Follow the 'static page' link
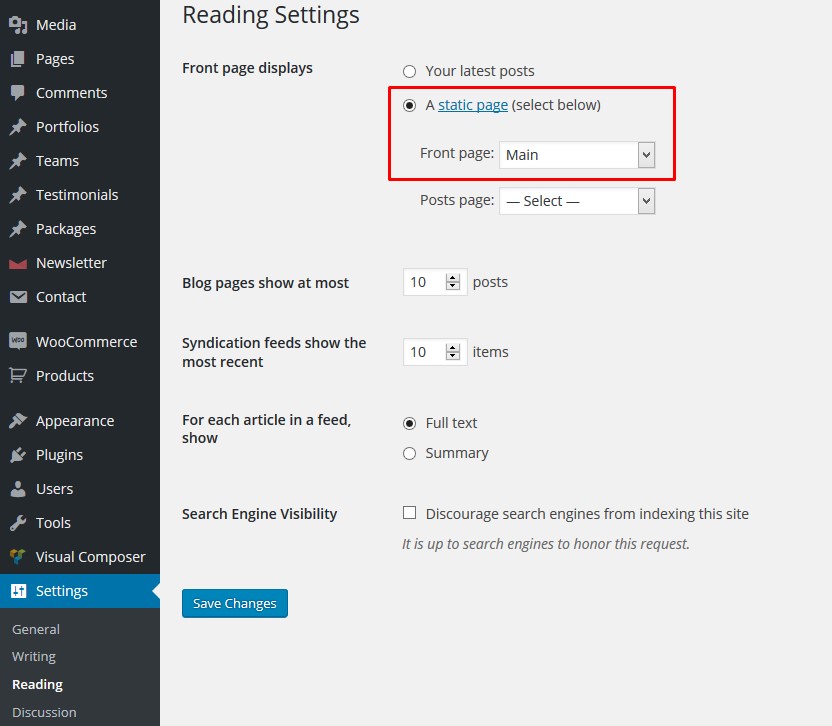The image size is (832, 726). (x=473, y=105)
